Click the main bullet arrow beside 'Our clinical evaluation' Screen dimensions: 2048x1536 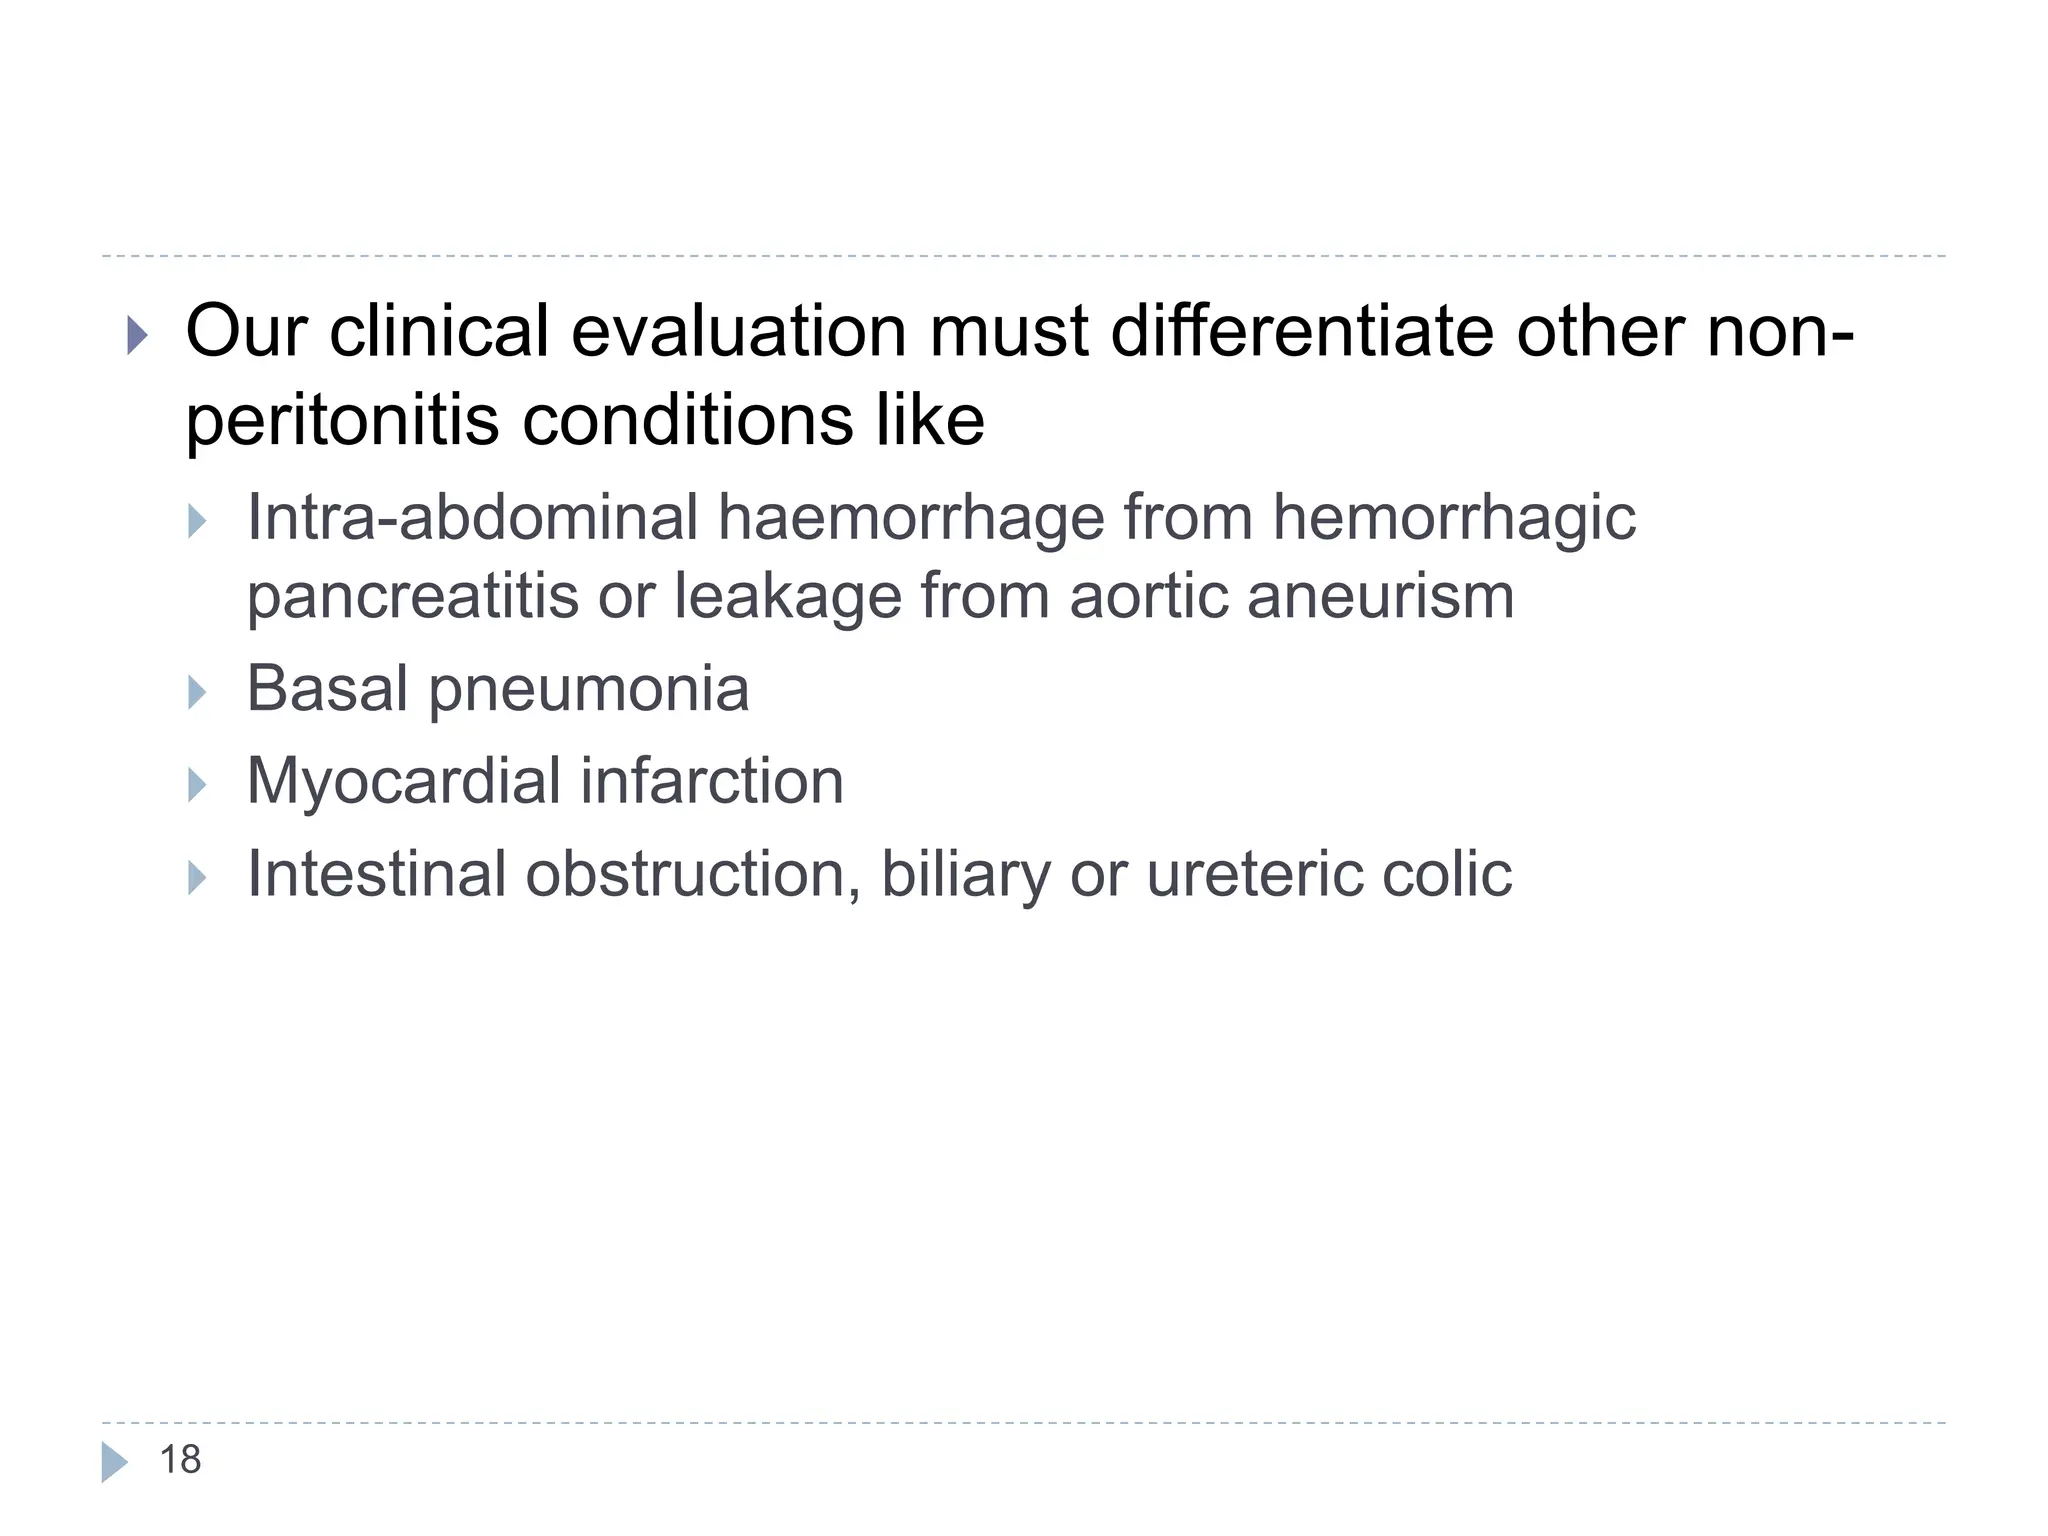click(x=138, y=335)
